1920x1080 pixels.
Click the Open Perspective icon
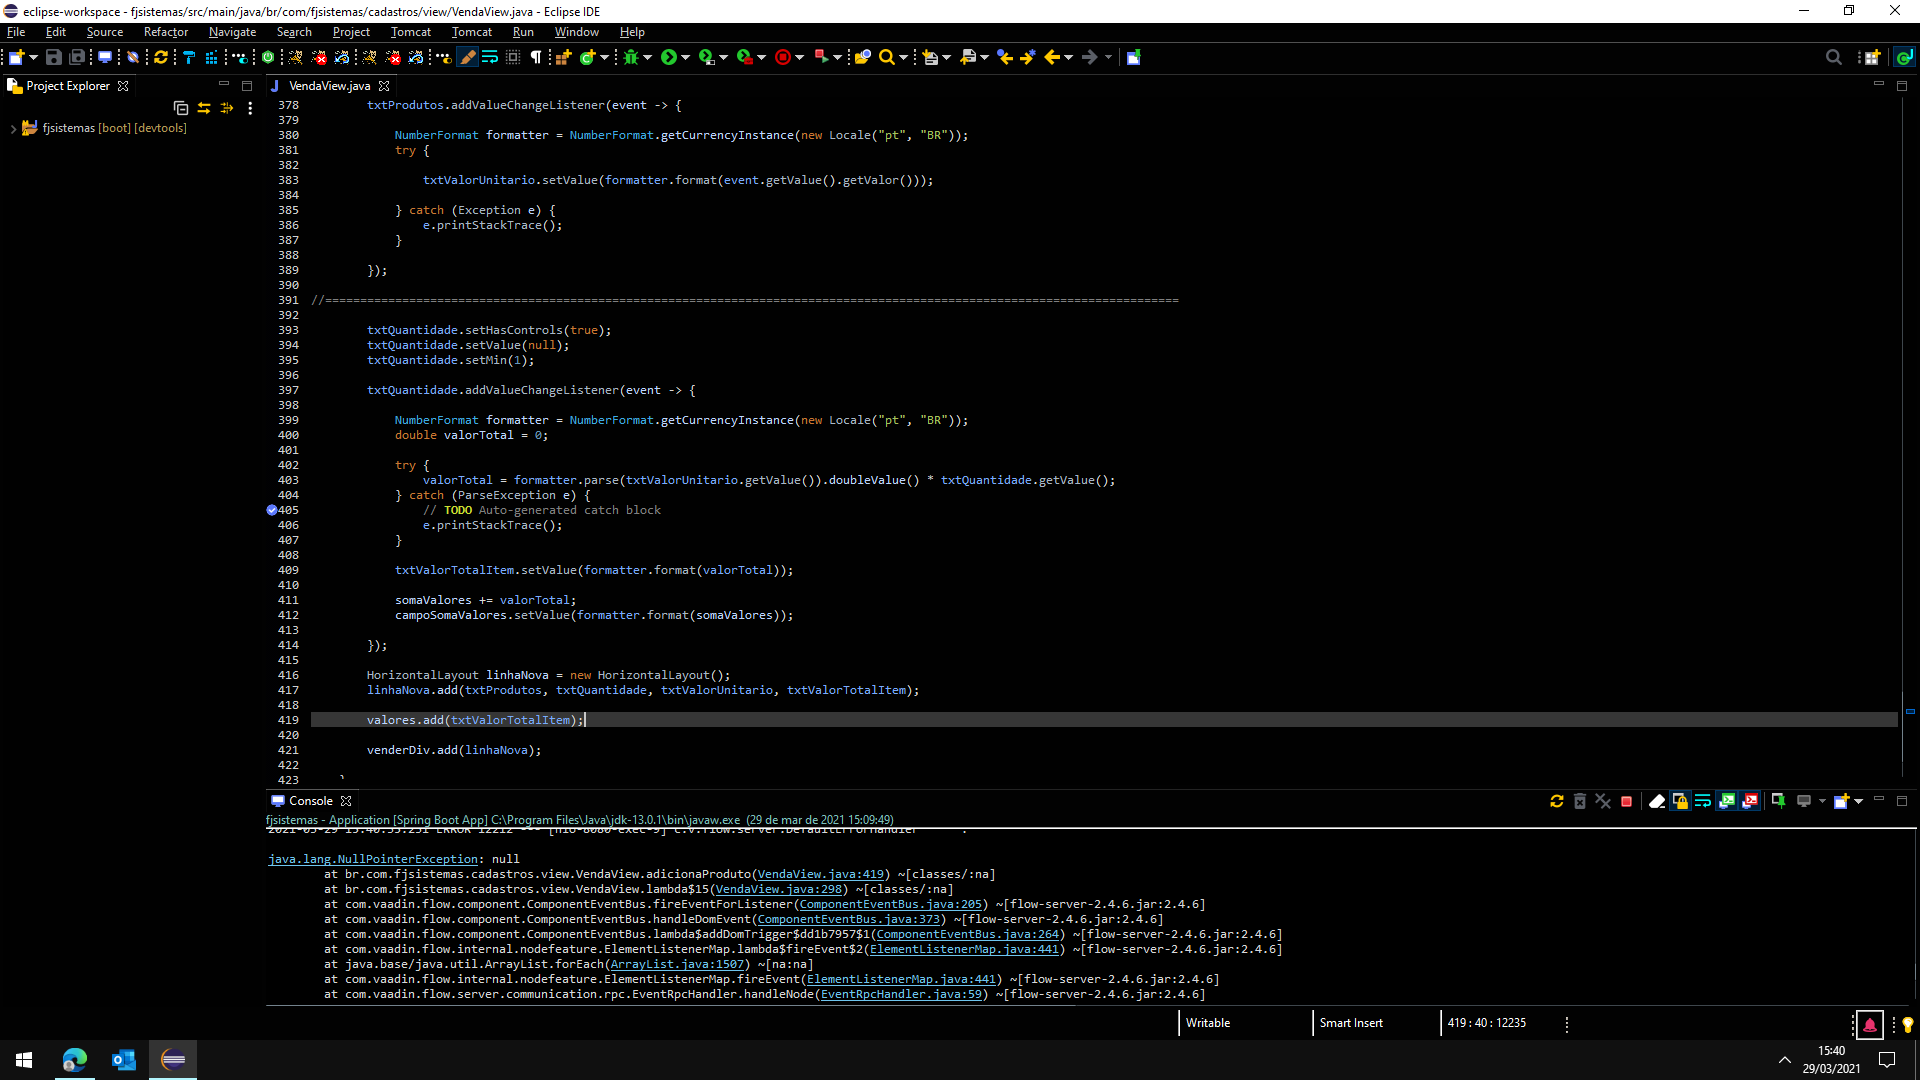[x=1873, y=58]
